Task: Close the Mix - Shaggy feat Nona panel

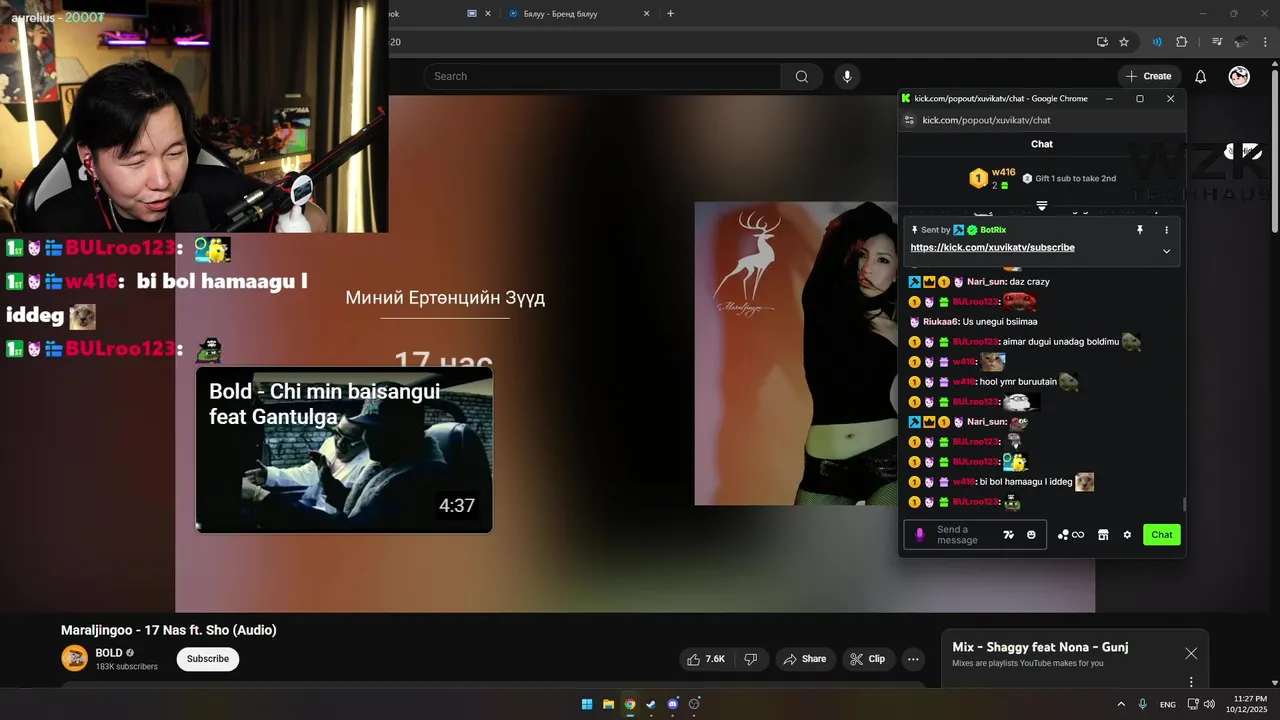Action: click(x=1191, y=653)
